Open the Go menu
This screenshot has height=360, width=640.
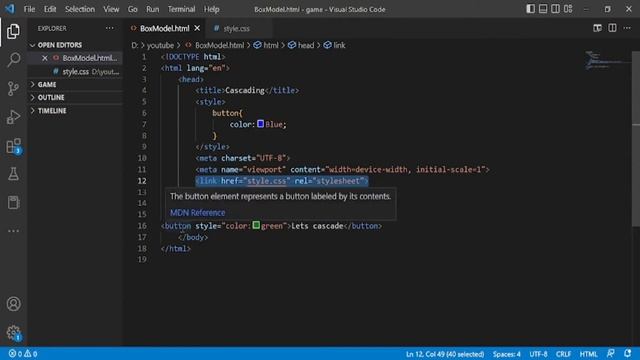[133, 9]
